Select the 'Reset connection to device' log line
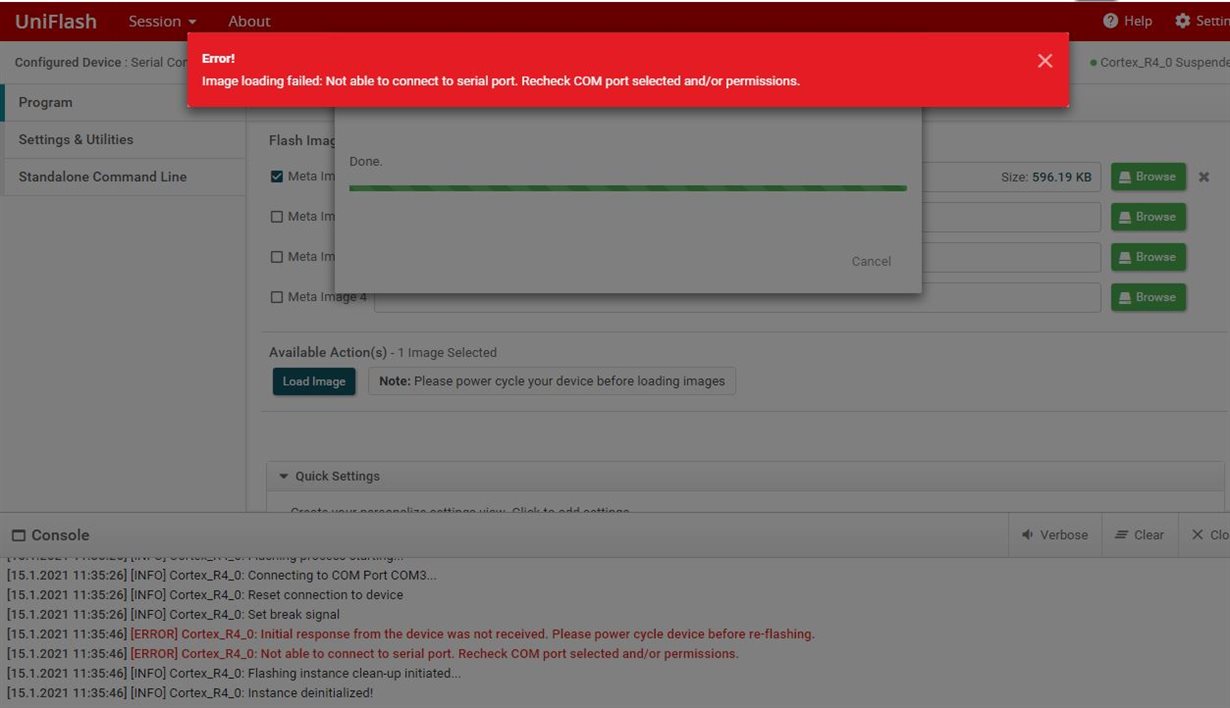Viewport: 1230px width, 708px height. point(205,595)
